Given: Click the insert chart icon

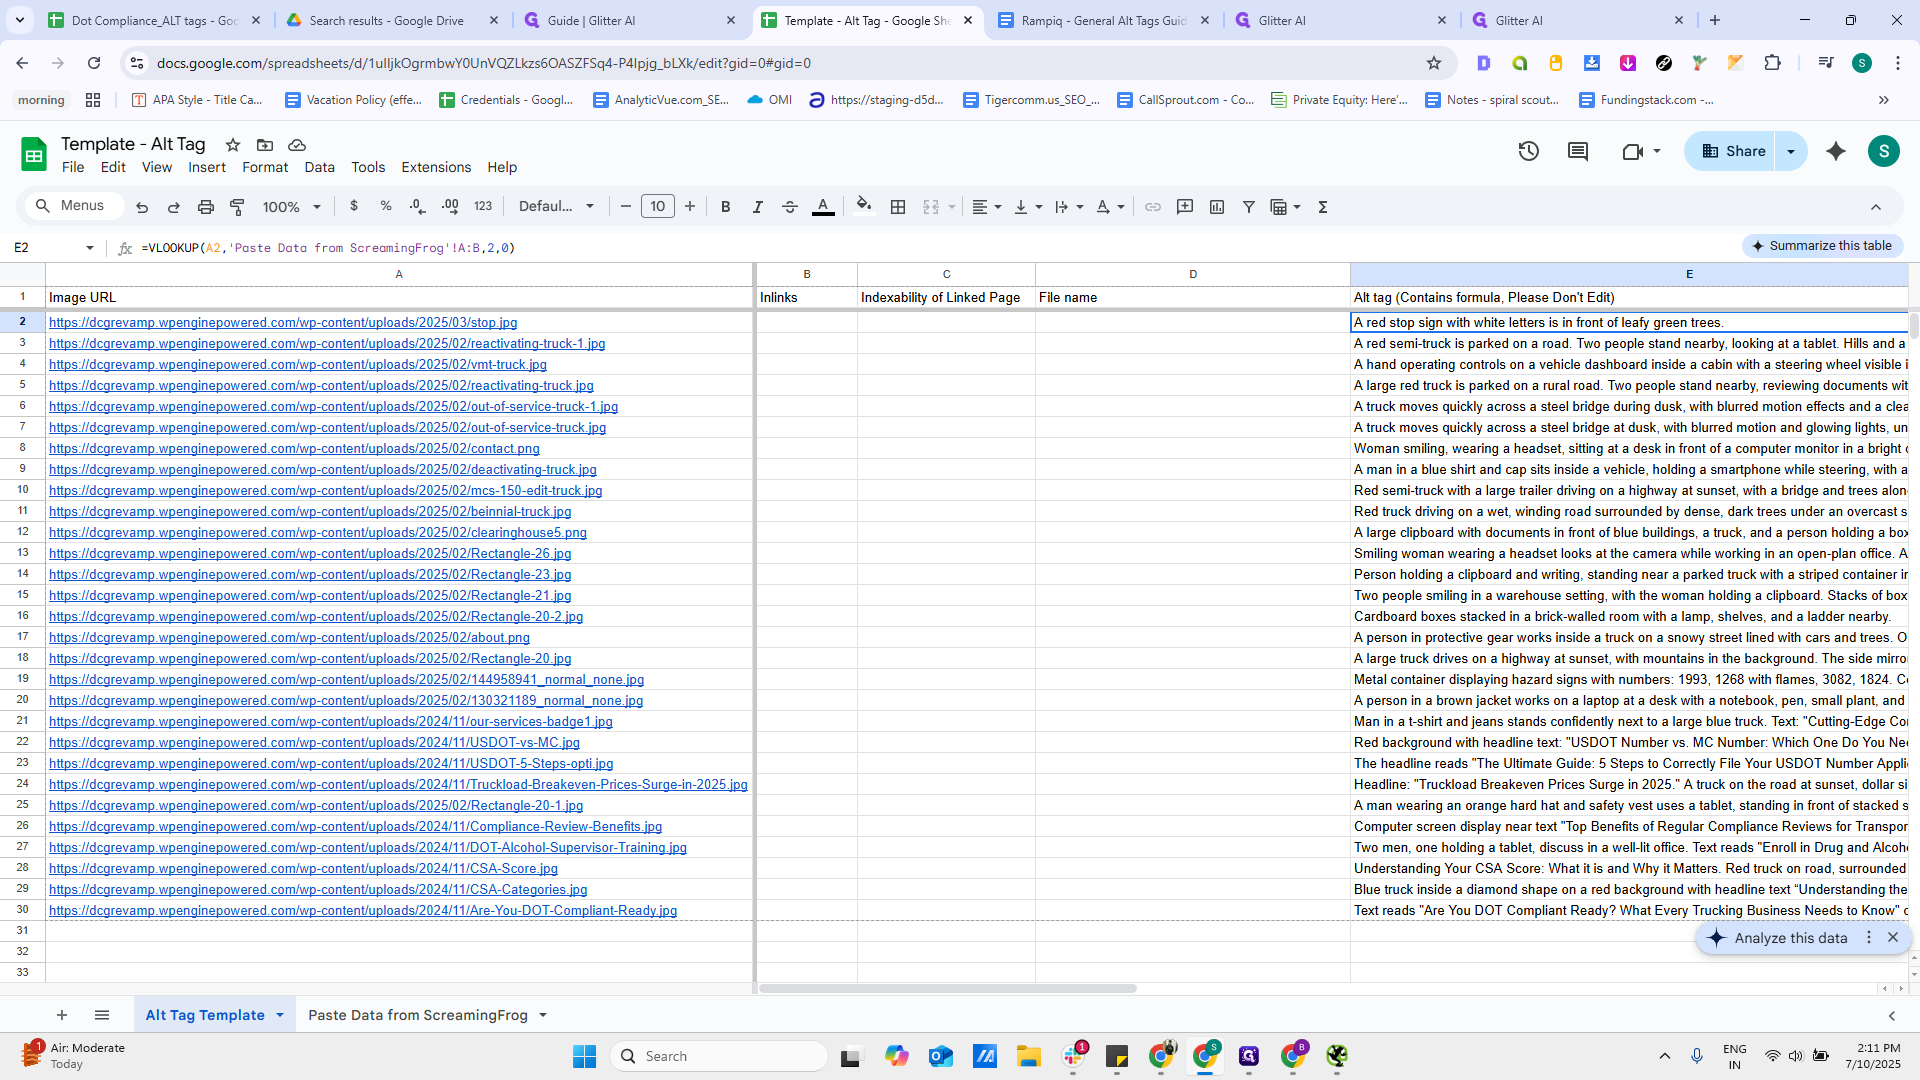Looking at the screenshot, I should click(x=1217, y=207).
